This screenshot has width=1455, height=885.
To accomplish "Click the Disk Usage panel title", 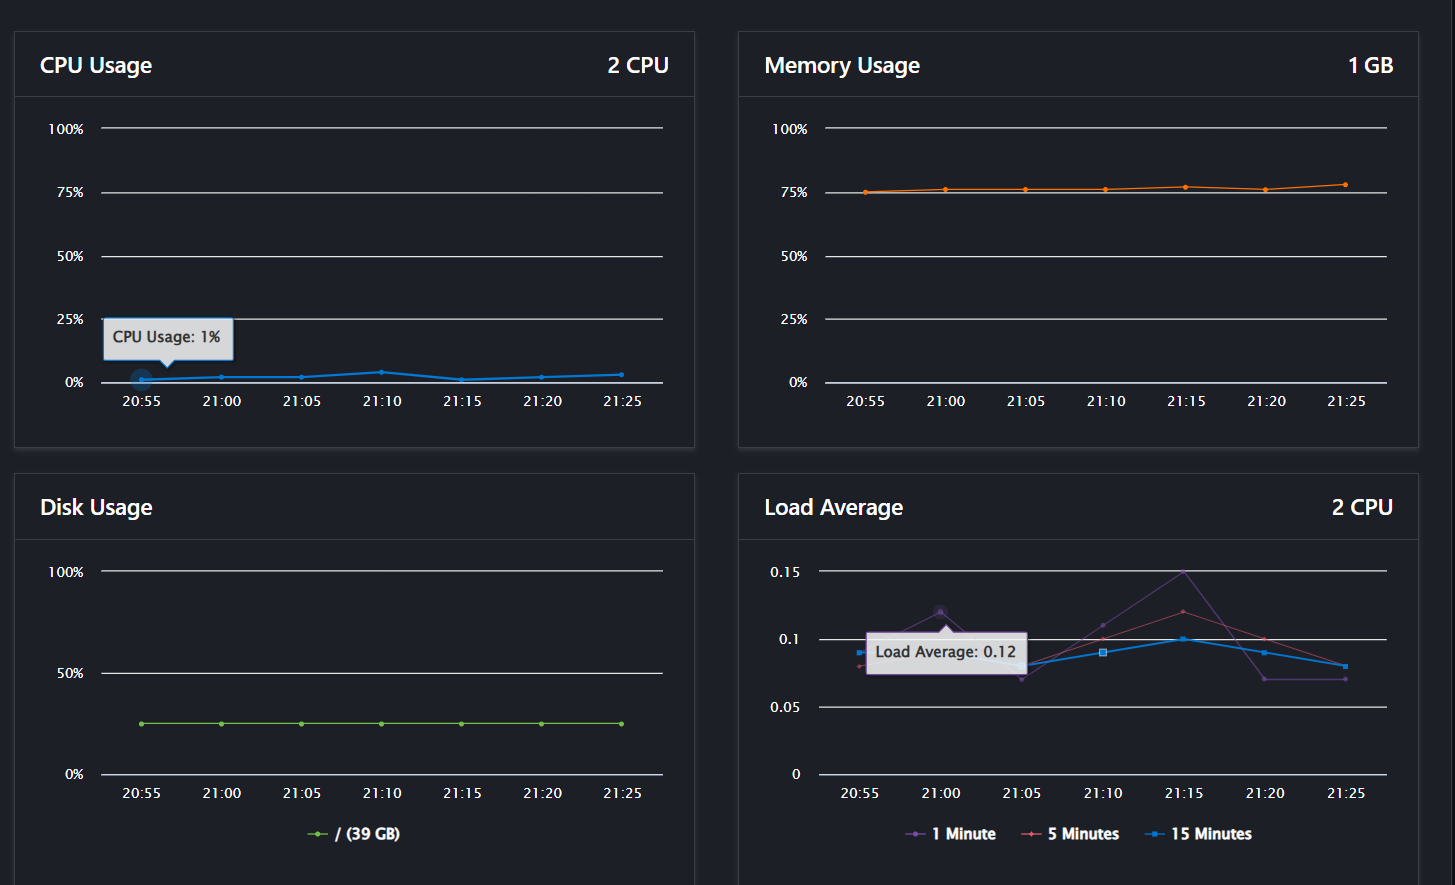I will tap(96, 507).
